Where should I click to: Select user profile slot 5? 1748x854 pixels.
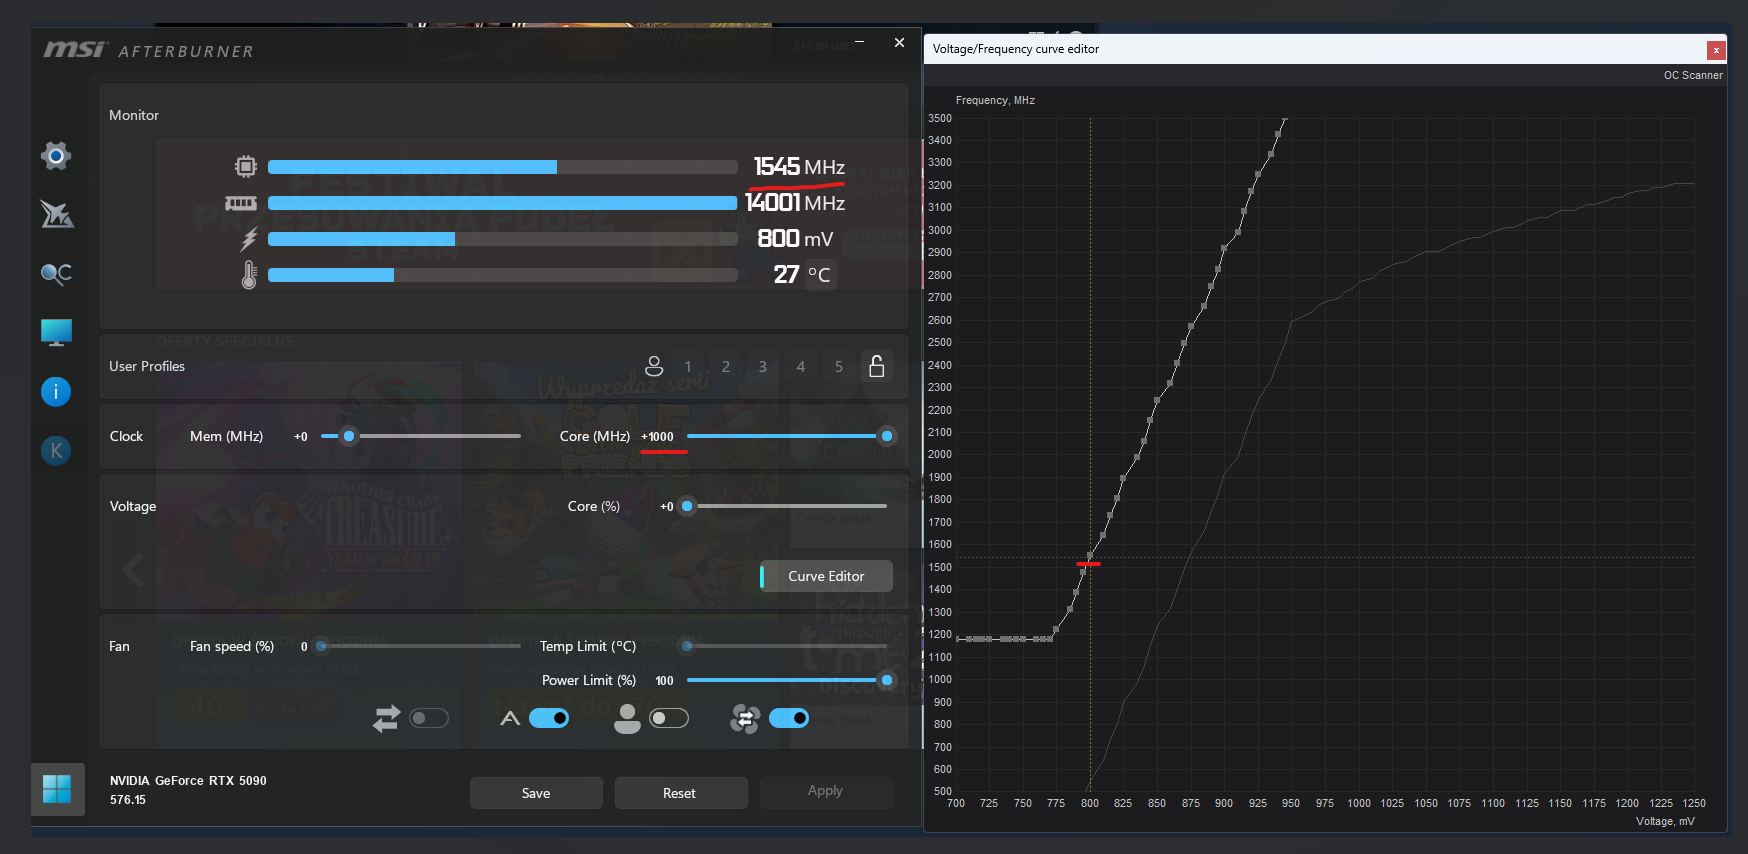(839, 367)
